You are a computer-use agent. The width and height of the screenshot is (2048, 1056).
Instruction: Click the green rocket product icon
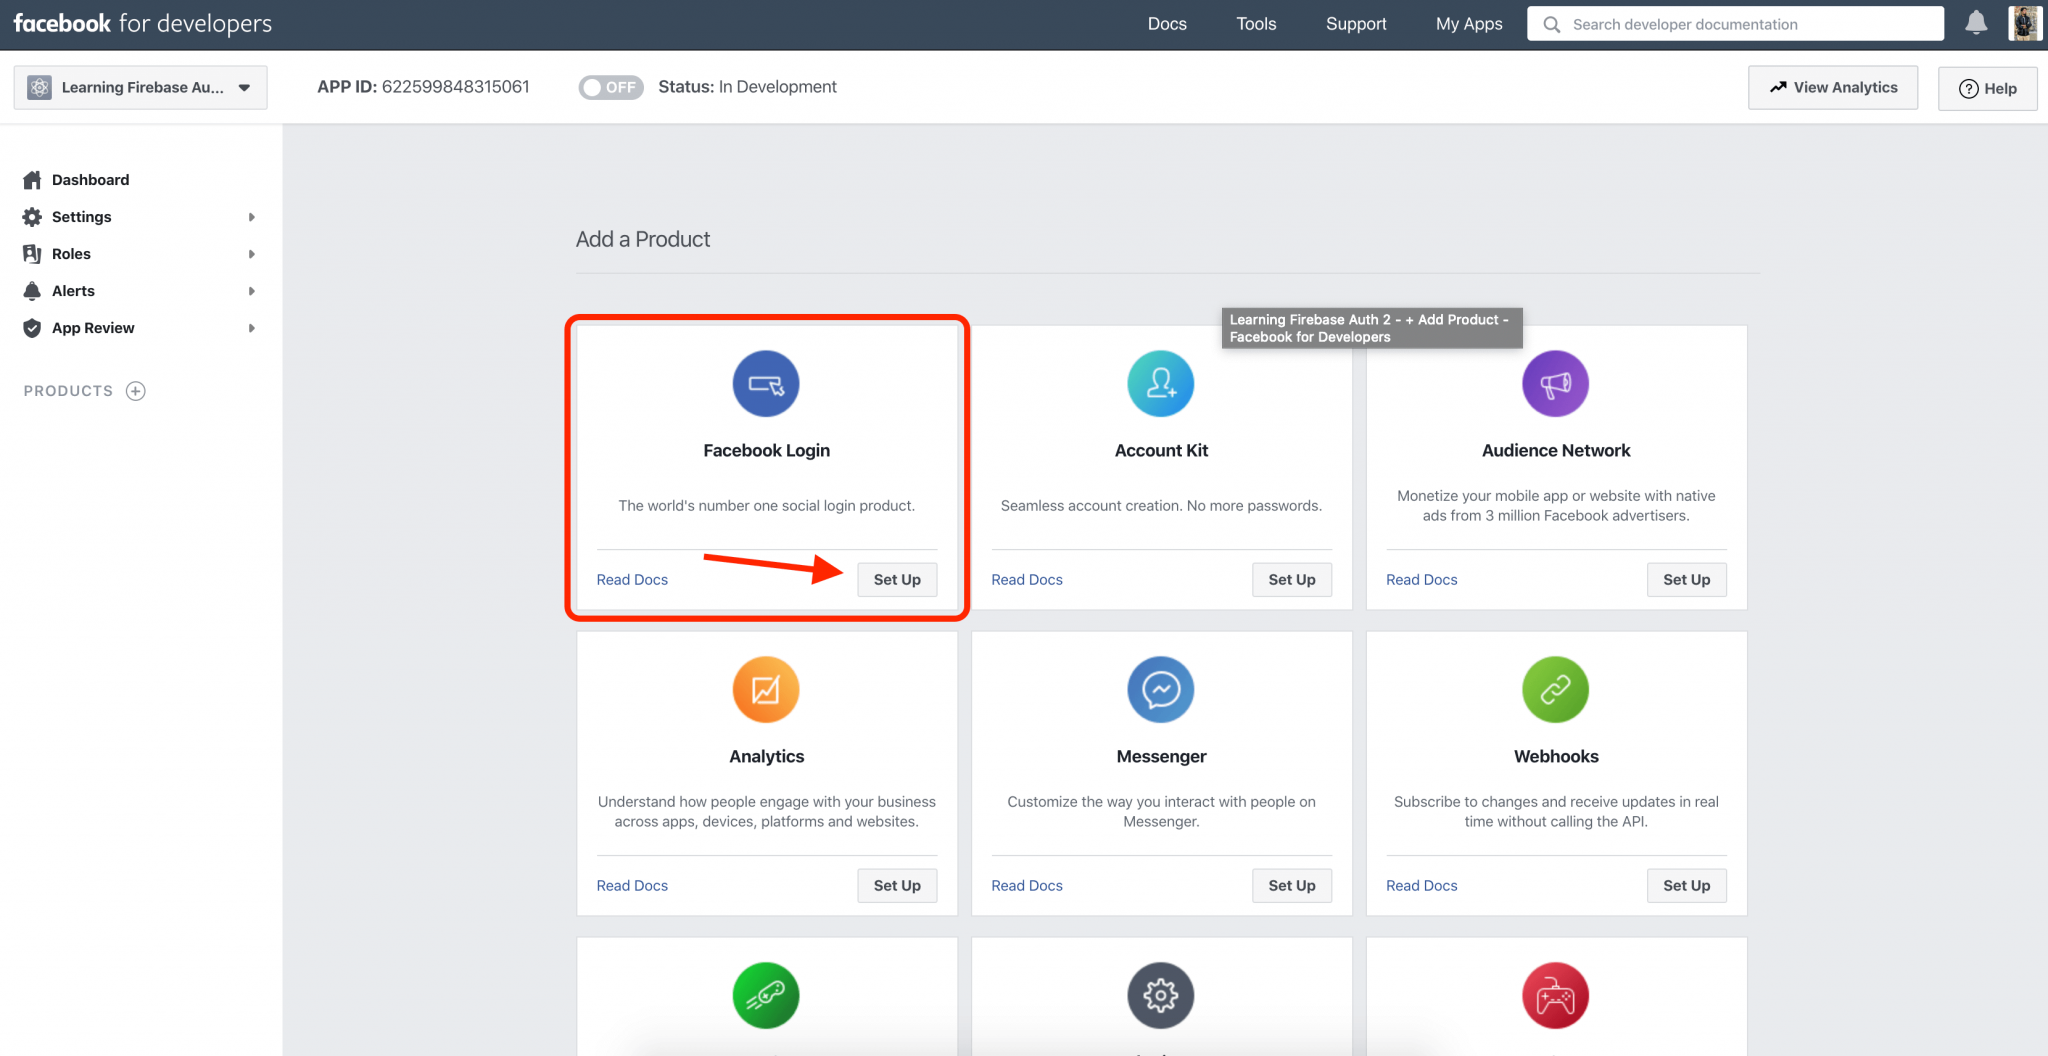pos(766,996)
